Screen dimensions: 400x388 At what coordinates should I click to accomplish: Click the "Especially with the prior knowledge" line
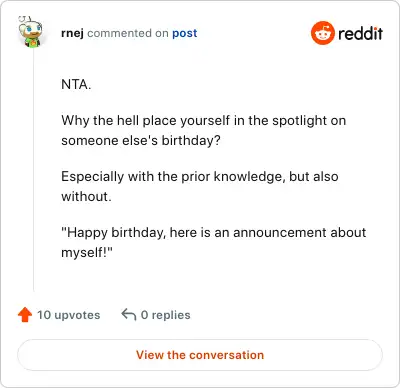(200, 177)
